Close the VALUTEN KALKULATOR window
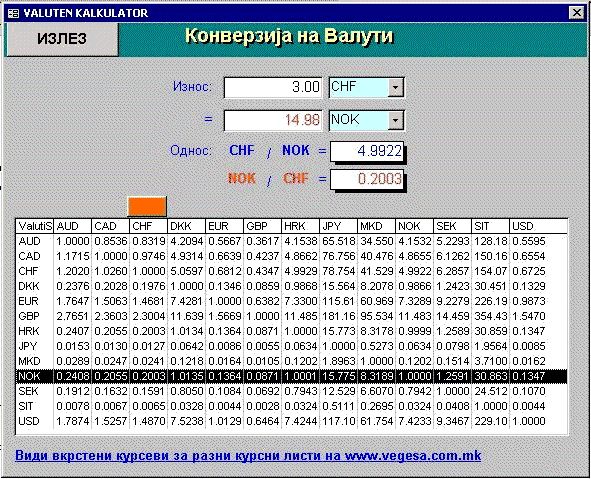591x479 pixels. 577,13
